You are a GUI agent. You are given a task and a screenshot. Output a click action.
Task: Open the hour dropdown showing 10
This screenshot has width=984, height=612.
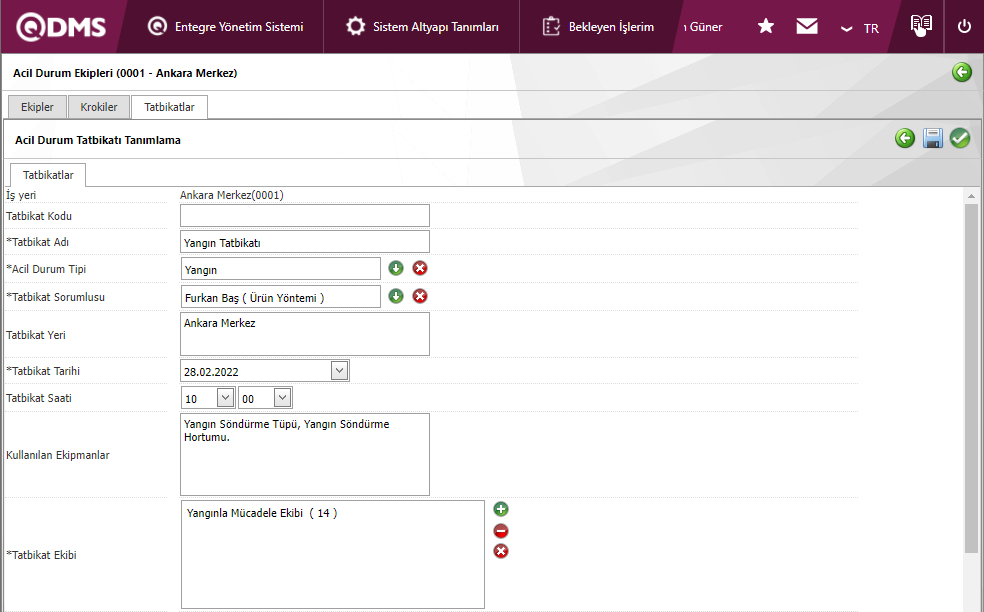tap(225, 397)
